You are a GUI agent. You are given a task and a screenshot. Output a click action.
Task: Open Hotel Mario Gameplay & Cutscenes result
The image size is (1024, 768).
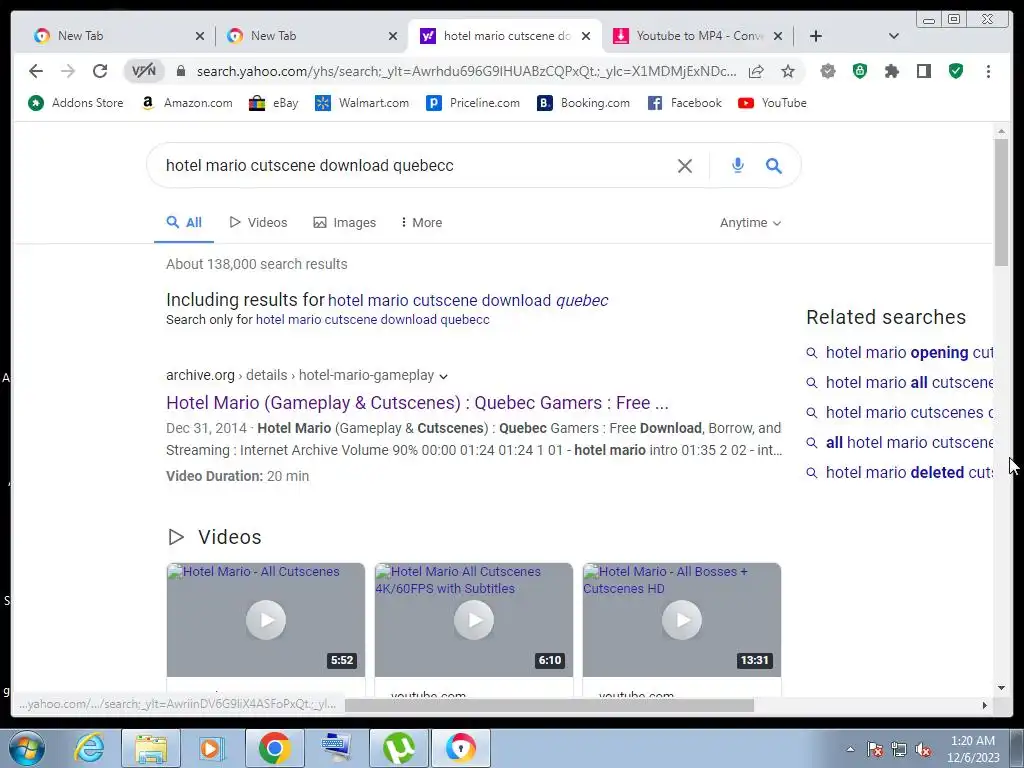pyautogui.click(x=417, y=402)
